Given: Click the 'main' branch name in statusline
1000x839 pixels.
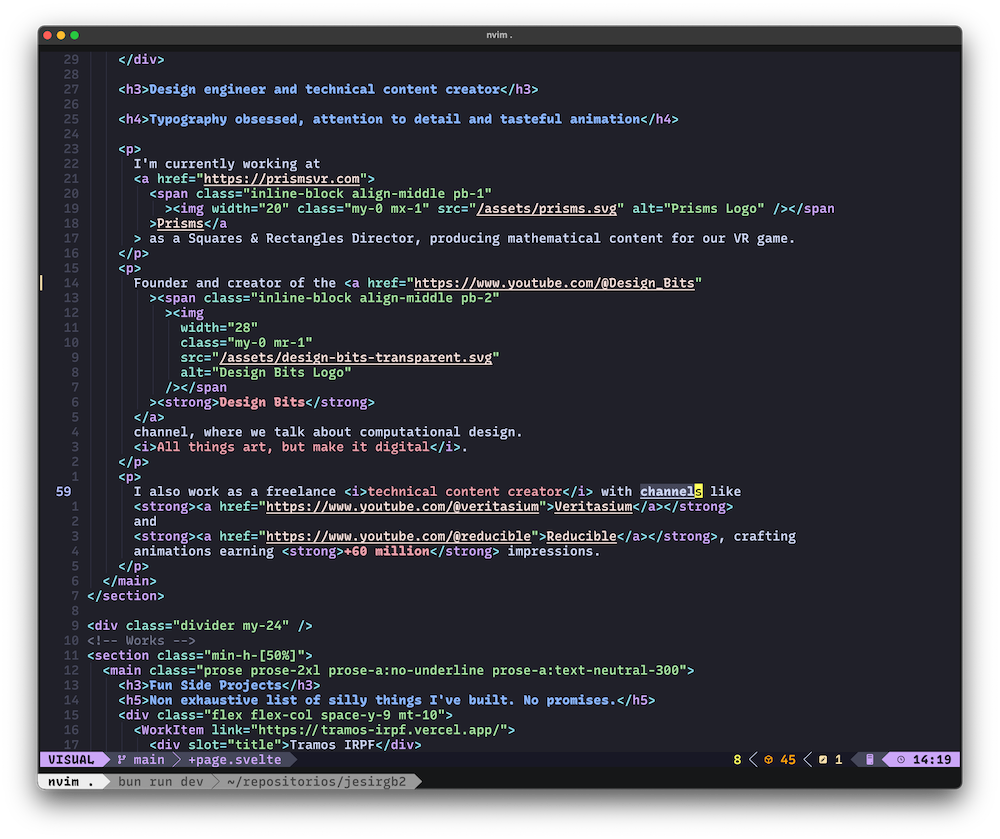Looking at the screenshot, I should (x=149, y=760).
